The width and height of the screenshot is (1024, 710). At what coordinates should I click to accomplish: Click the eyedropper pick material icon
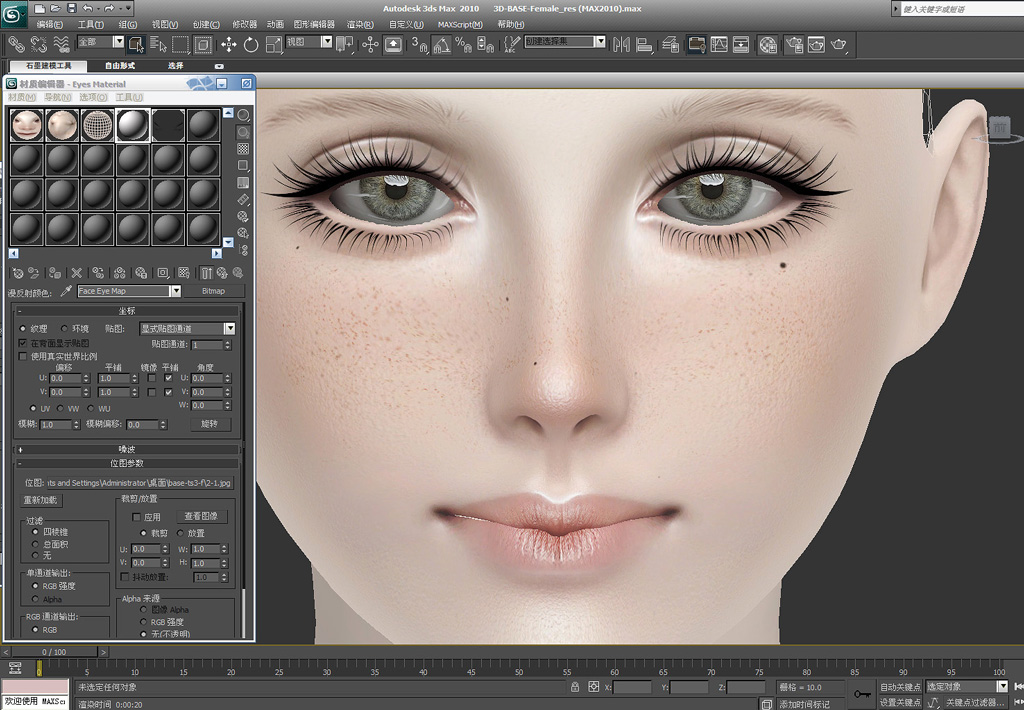tap(67, 291)
